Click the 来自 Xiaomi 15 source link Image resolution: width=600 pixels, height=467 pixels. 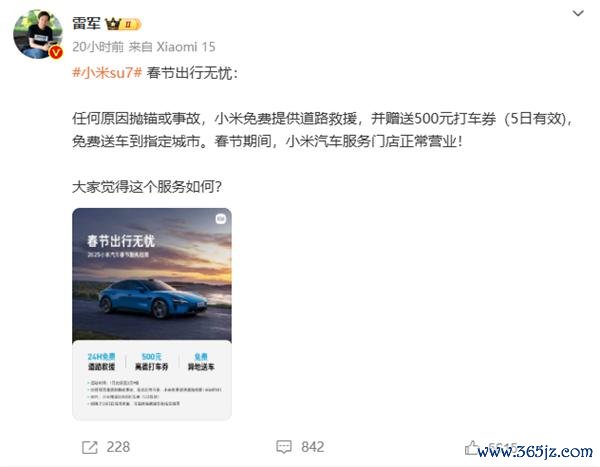tap(172, 47)
